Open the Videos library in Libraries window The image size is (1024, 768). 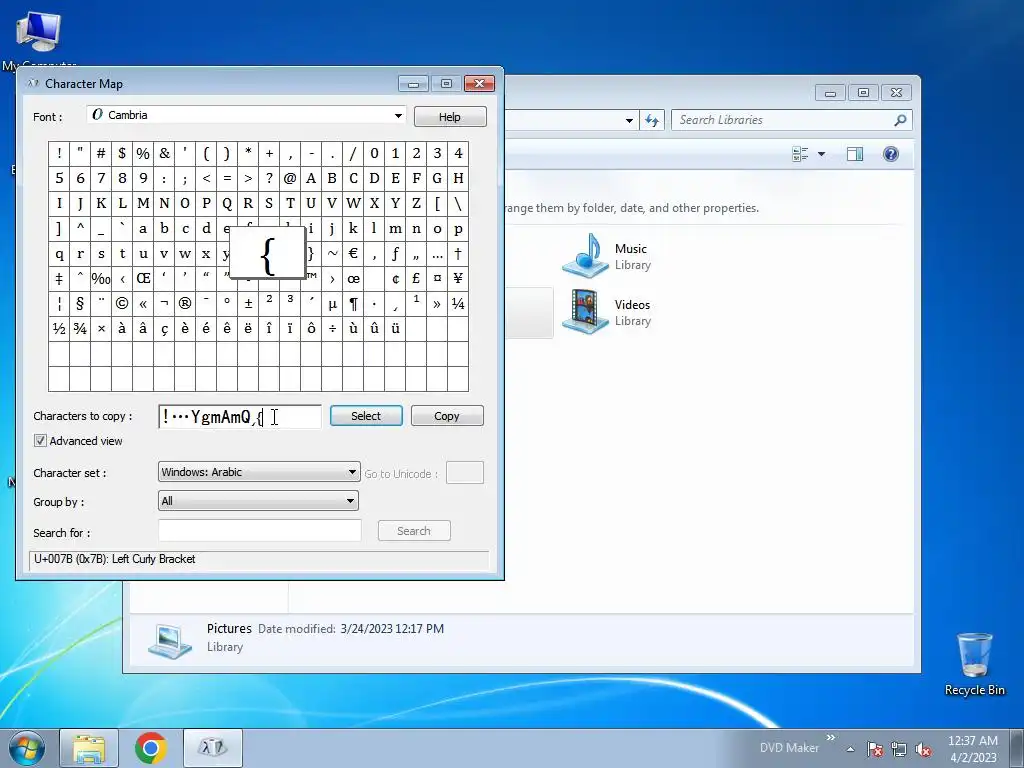point(608,312)
